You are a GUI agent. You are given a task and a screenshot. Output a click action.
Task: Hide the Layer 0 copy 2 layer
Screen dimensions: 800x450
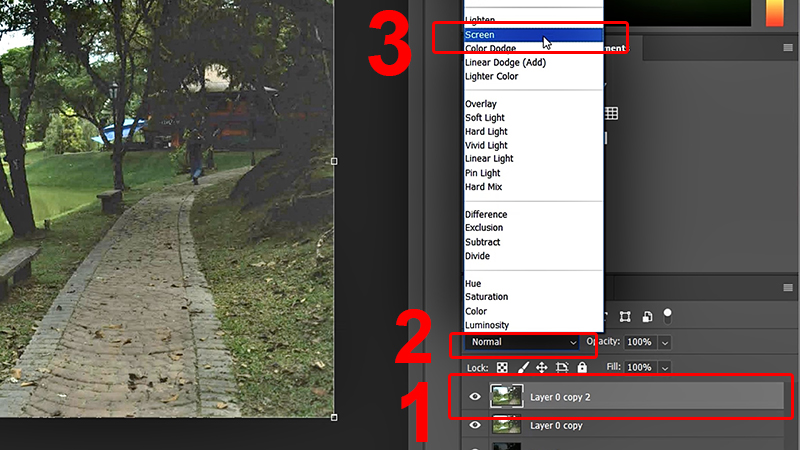[x=475, y=397]
